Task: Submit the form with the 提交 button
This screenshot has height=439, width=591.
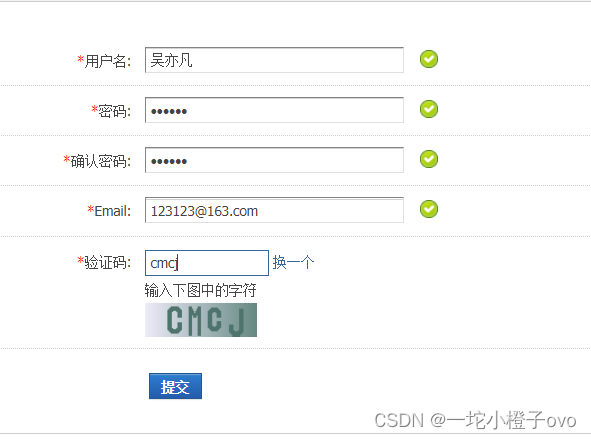Action: (x=175, y=386)
